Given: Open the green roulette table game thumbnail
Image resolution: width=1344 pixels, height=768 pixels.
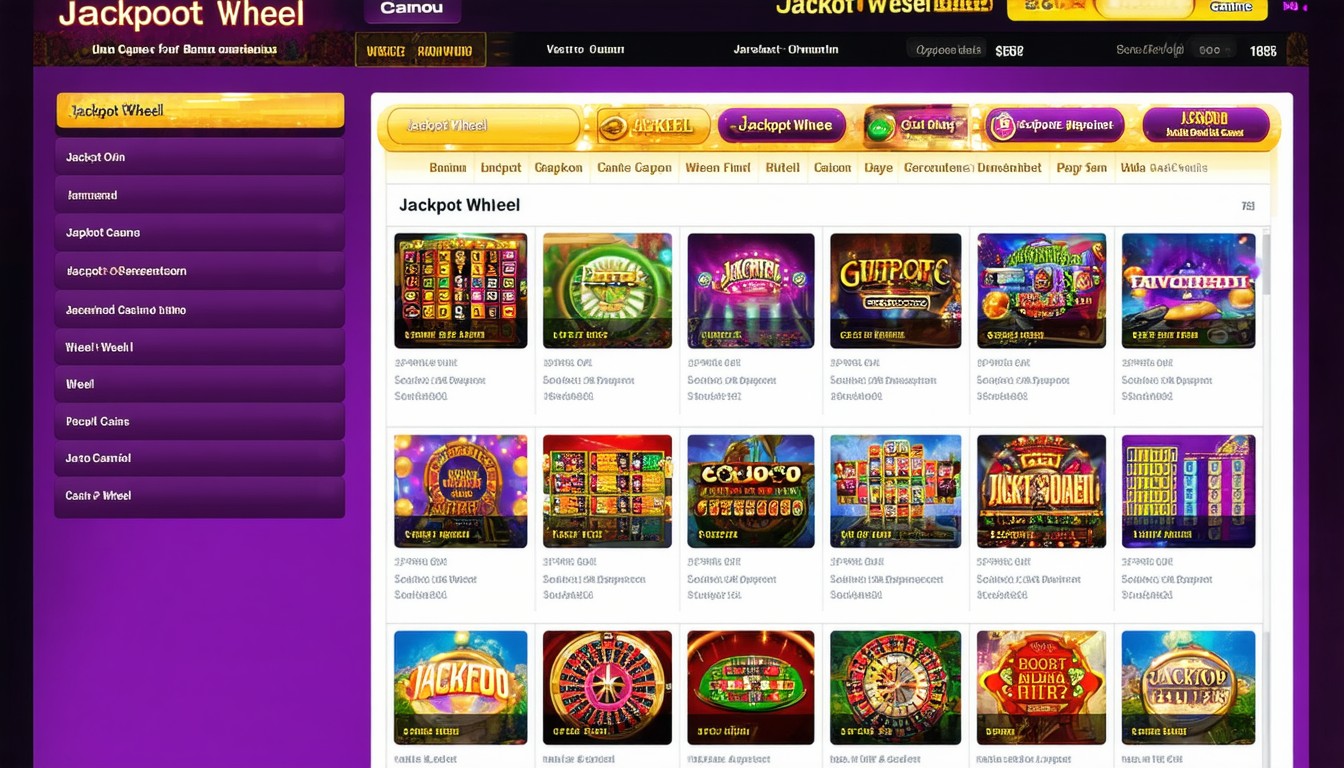Looking at the screenshot, I should [751, 687].
